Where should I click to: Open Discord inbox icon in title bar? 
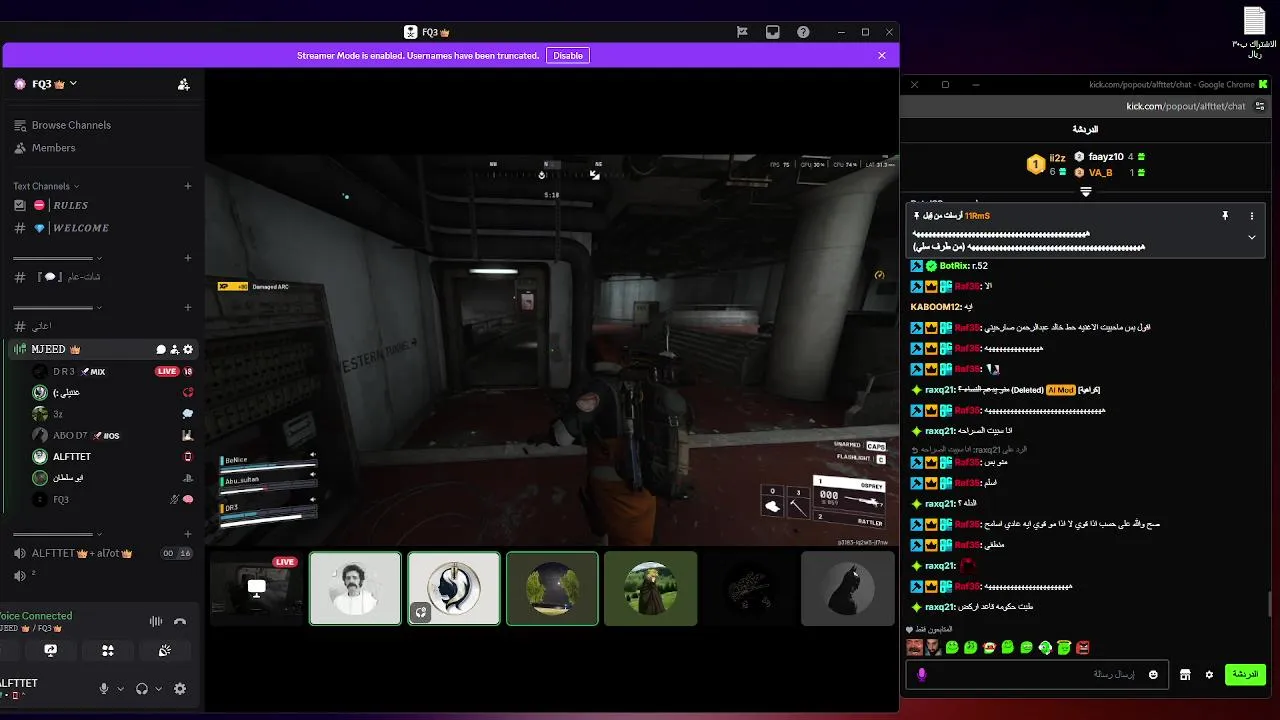pyautogui.click(x=773, y=32)
